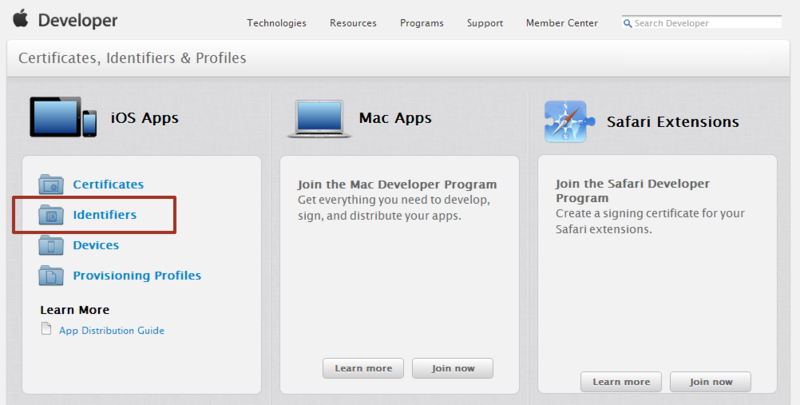Open the Programs menu

tap(421, 23)
